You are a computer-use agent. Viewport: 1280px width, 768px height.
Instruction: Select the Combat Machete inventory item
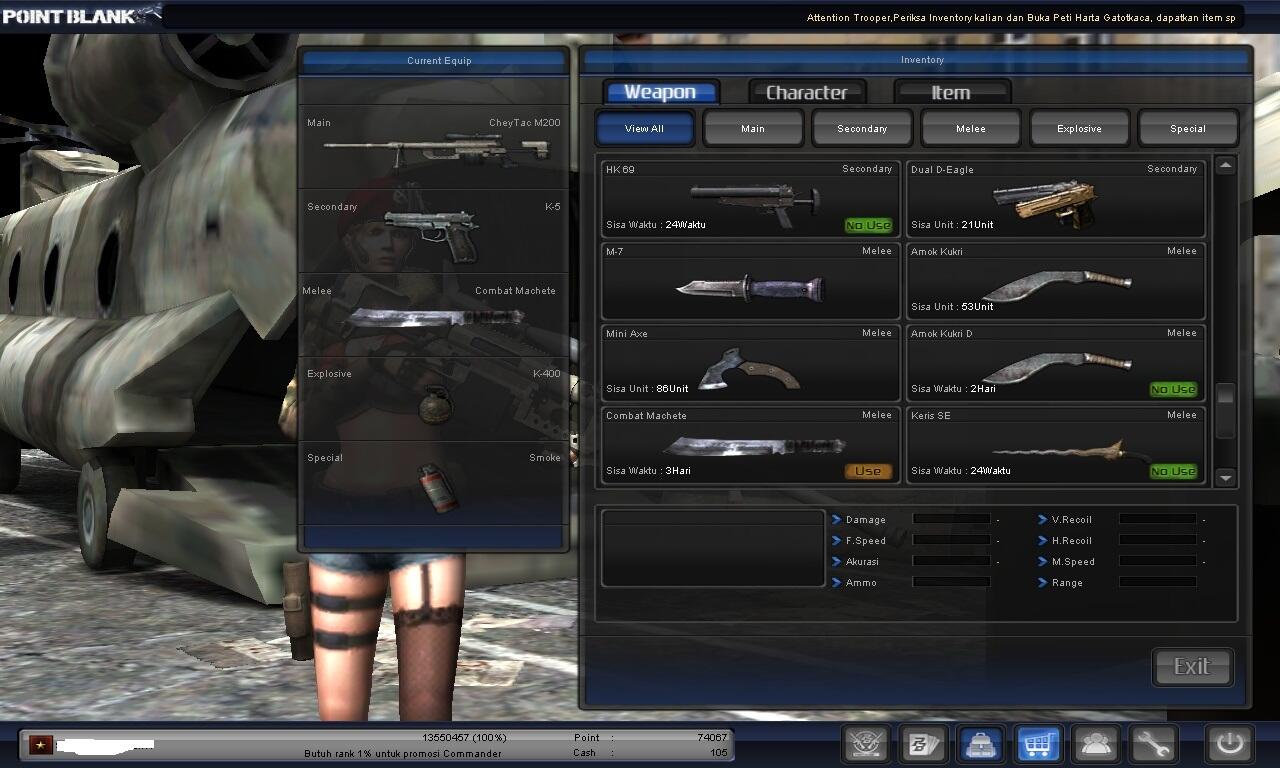coord(750,445)
